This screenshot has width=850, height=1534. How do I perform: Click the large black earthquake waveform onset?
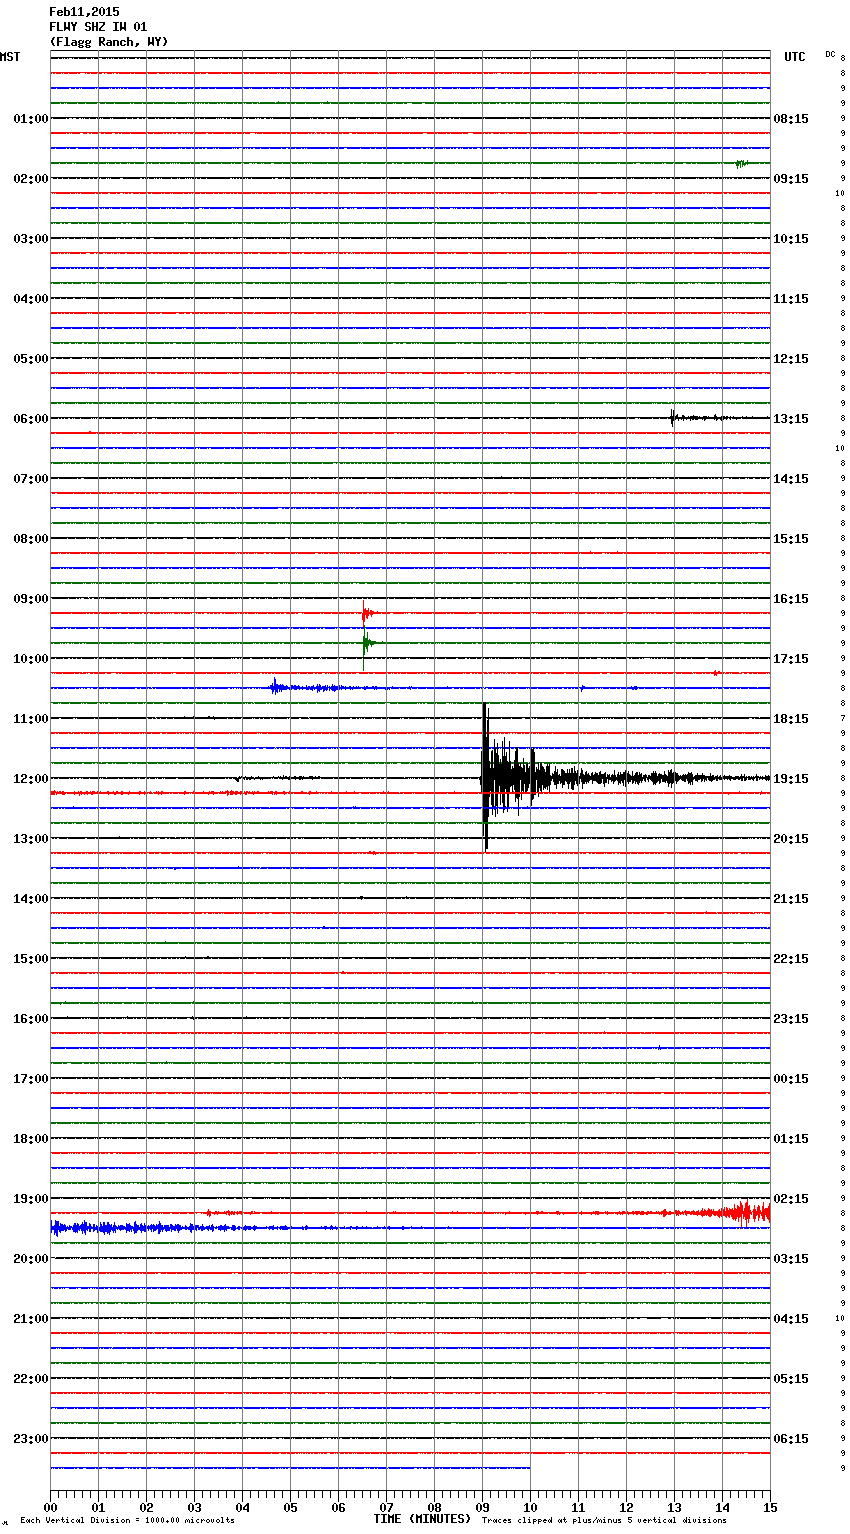(x=485, y=777)
